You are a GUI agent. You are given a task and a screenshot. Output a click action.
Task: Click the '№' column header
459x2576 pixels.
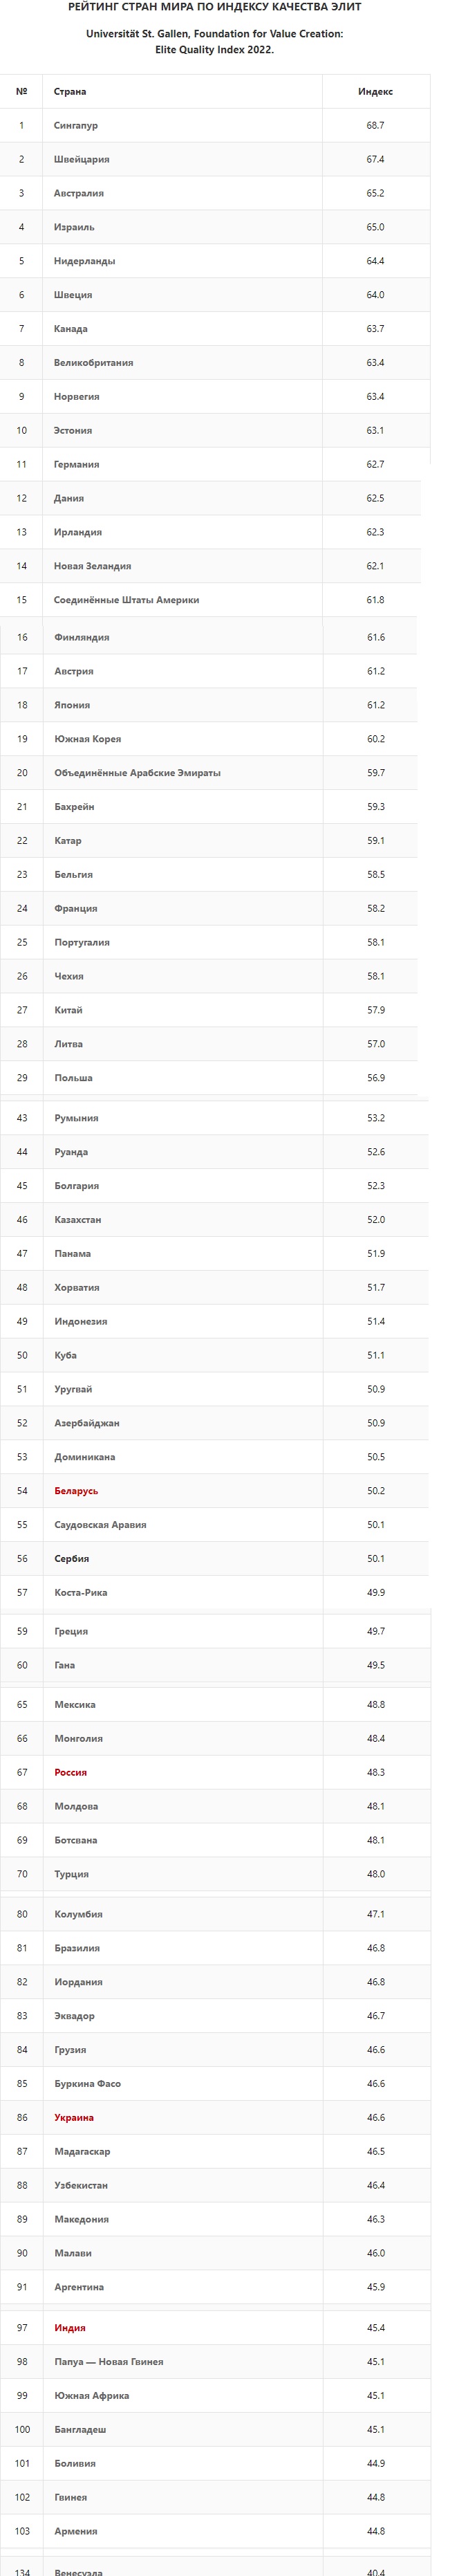coord(21,91)
